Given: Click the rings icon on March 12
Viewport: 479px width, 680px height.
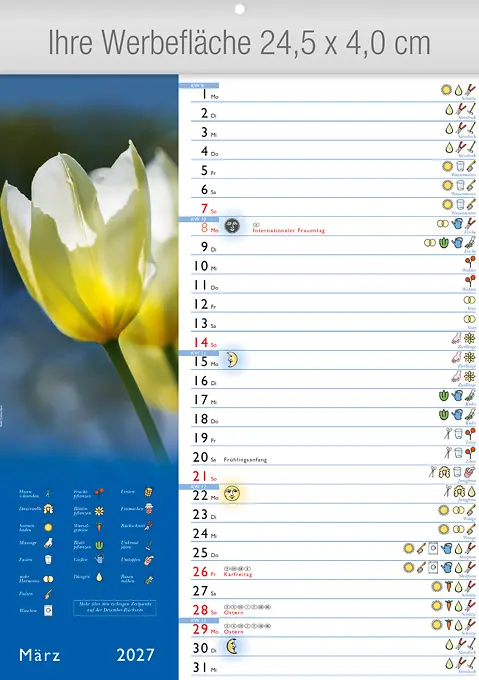Looking at the screenshot, I should 469,300.
